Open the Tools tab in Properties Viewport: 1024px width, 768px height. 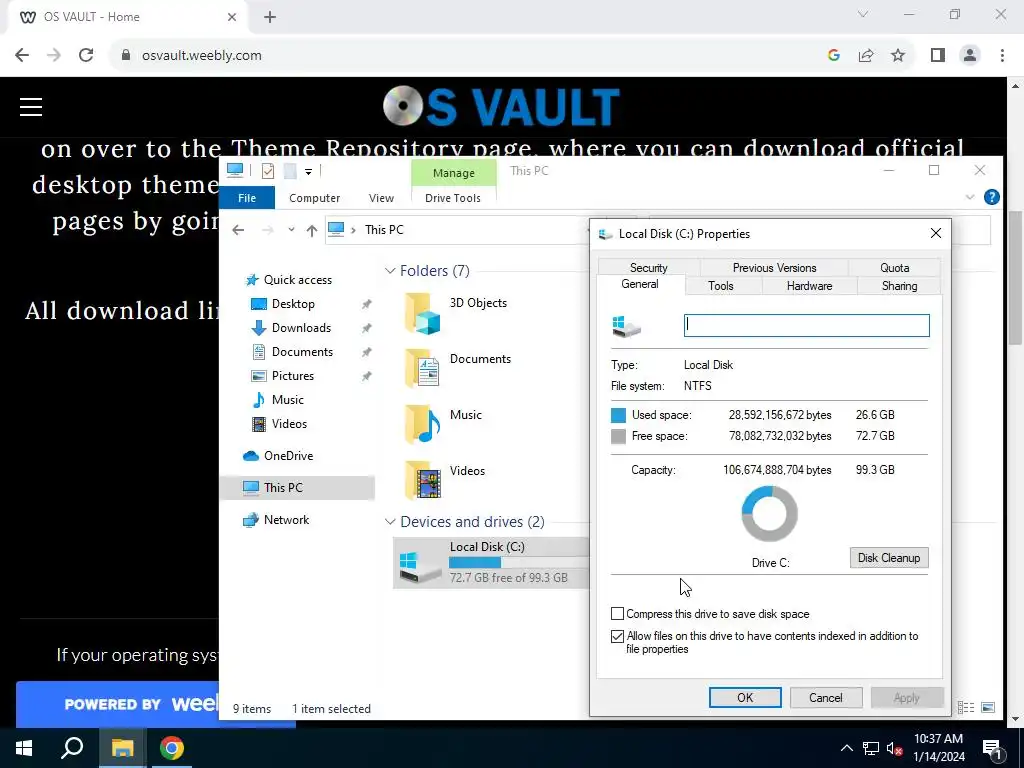tap(721, 286)
